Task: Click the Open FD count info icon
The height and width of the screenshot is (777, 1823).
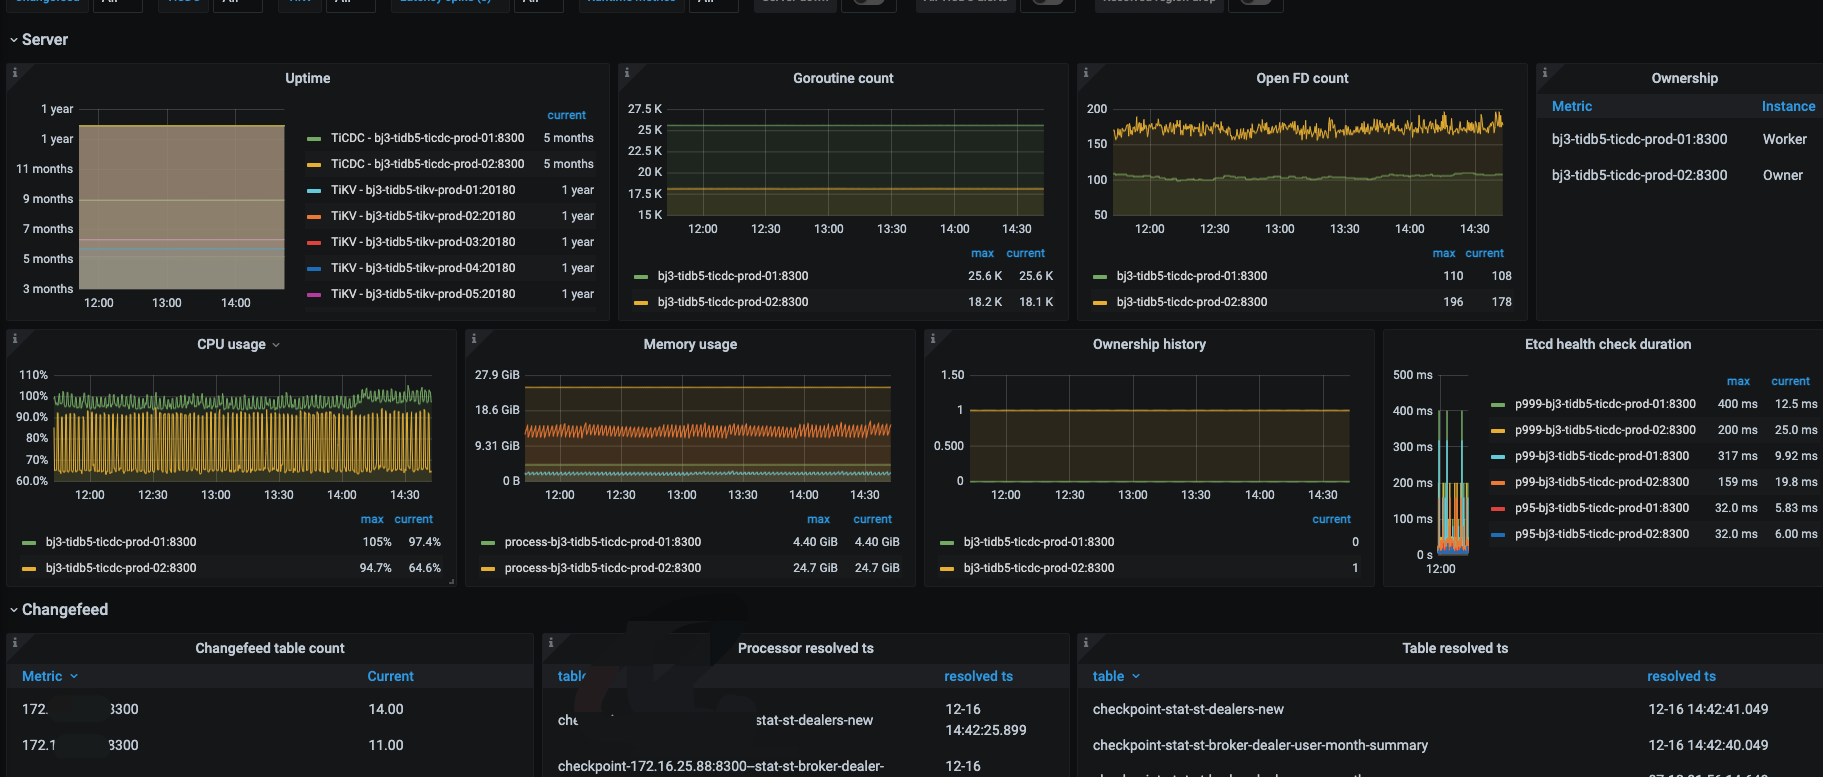Action: click(1086, 72)
